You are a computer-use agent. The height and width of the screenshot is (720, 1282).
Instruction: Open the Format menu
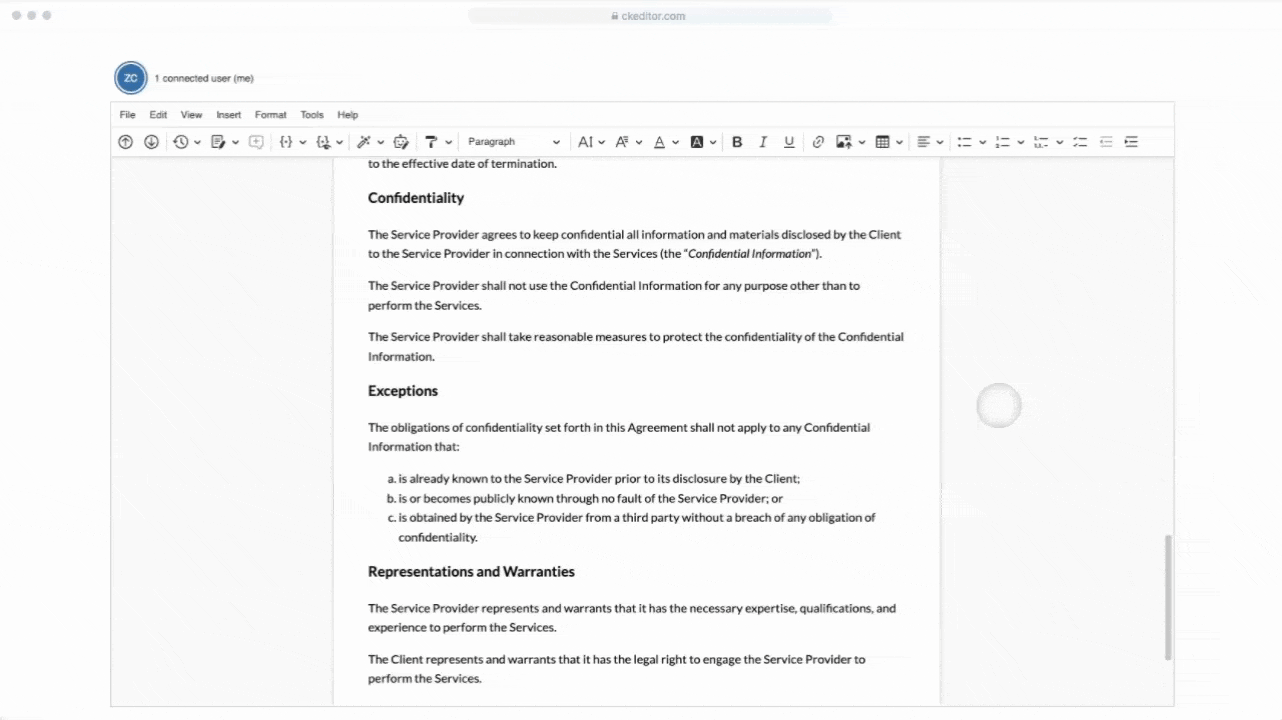[x=270, y=115]
